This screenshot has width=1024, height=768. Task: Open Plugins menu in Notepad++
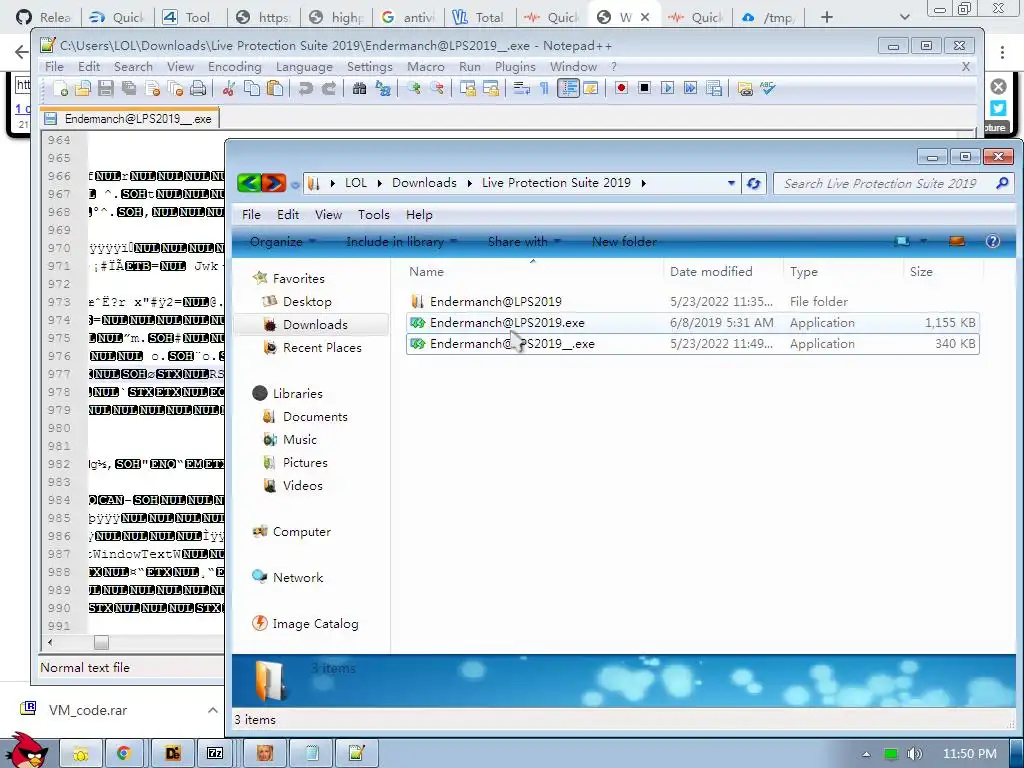515,67
